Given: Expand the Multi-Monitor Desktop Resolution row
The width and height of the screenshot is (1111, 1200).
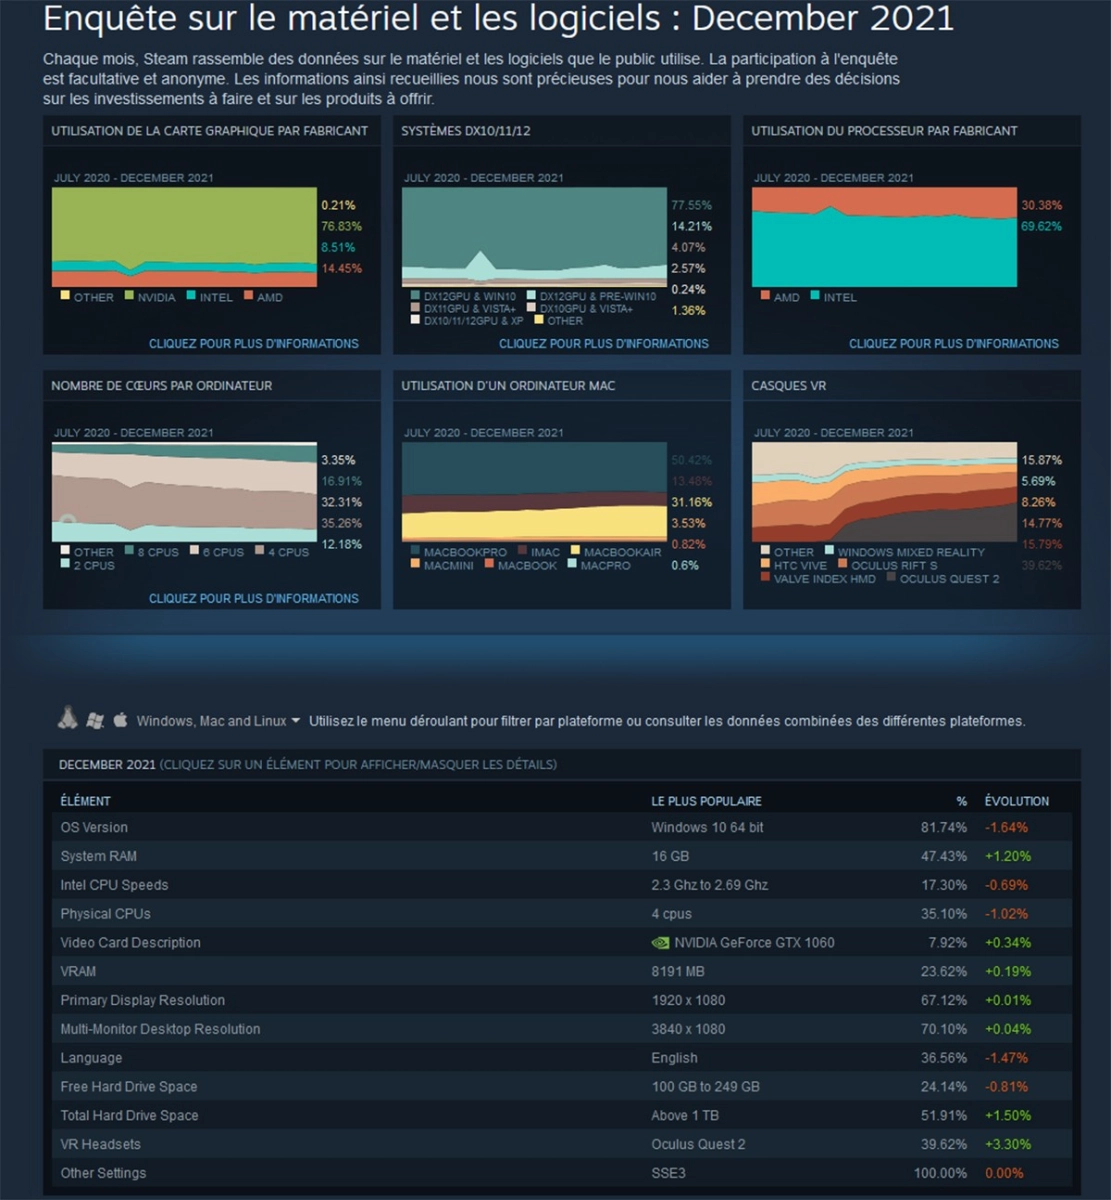Looking at the screenshot, I should tap(562, 1029).
